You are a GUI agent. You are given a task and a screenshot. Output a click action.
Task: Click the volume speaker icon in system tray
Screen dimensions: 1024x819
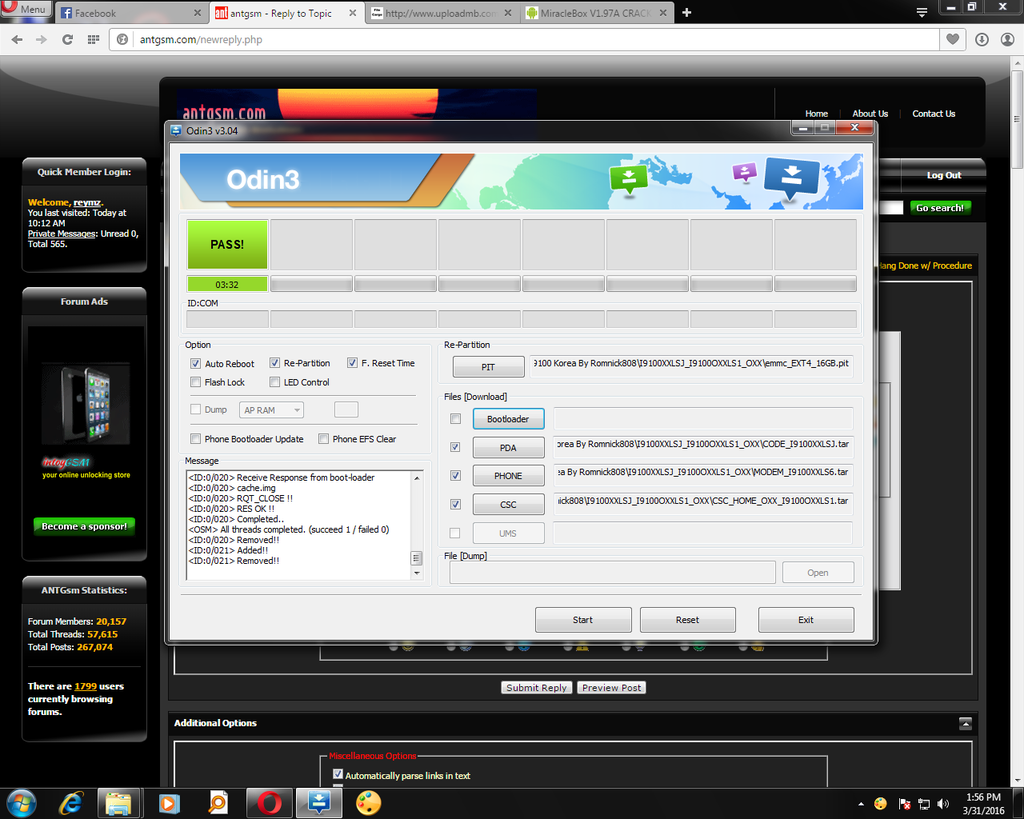tap(941, 803)
